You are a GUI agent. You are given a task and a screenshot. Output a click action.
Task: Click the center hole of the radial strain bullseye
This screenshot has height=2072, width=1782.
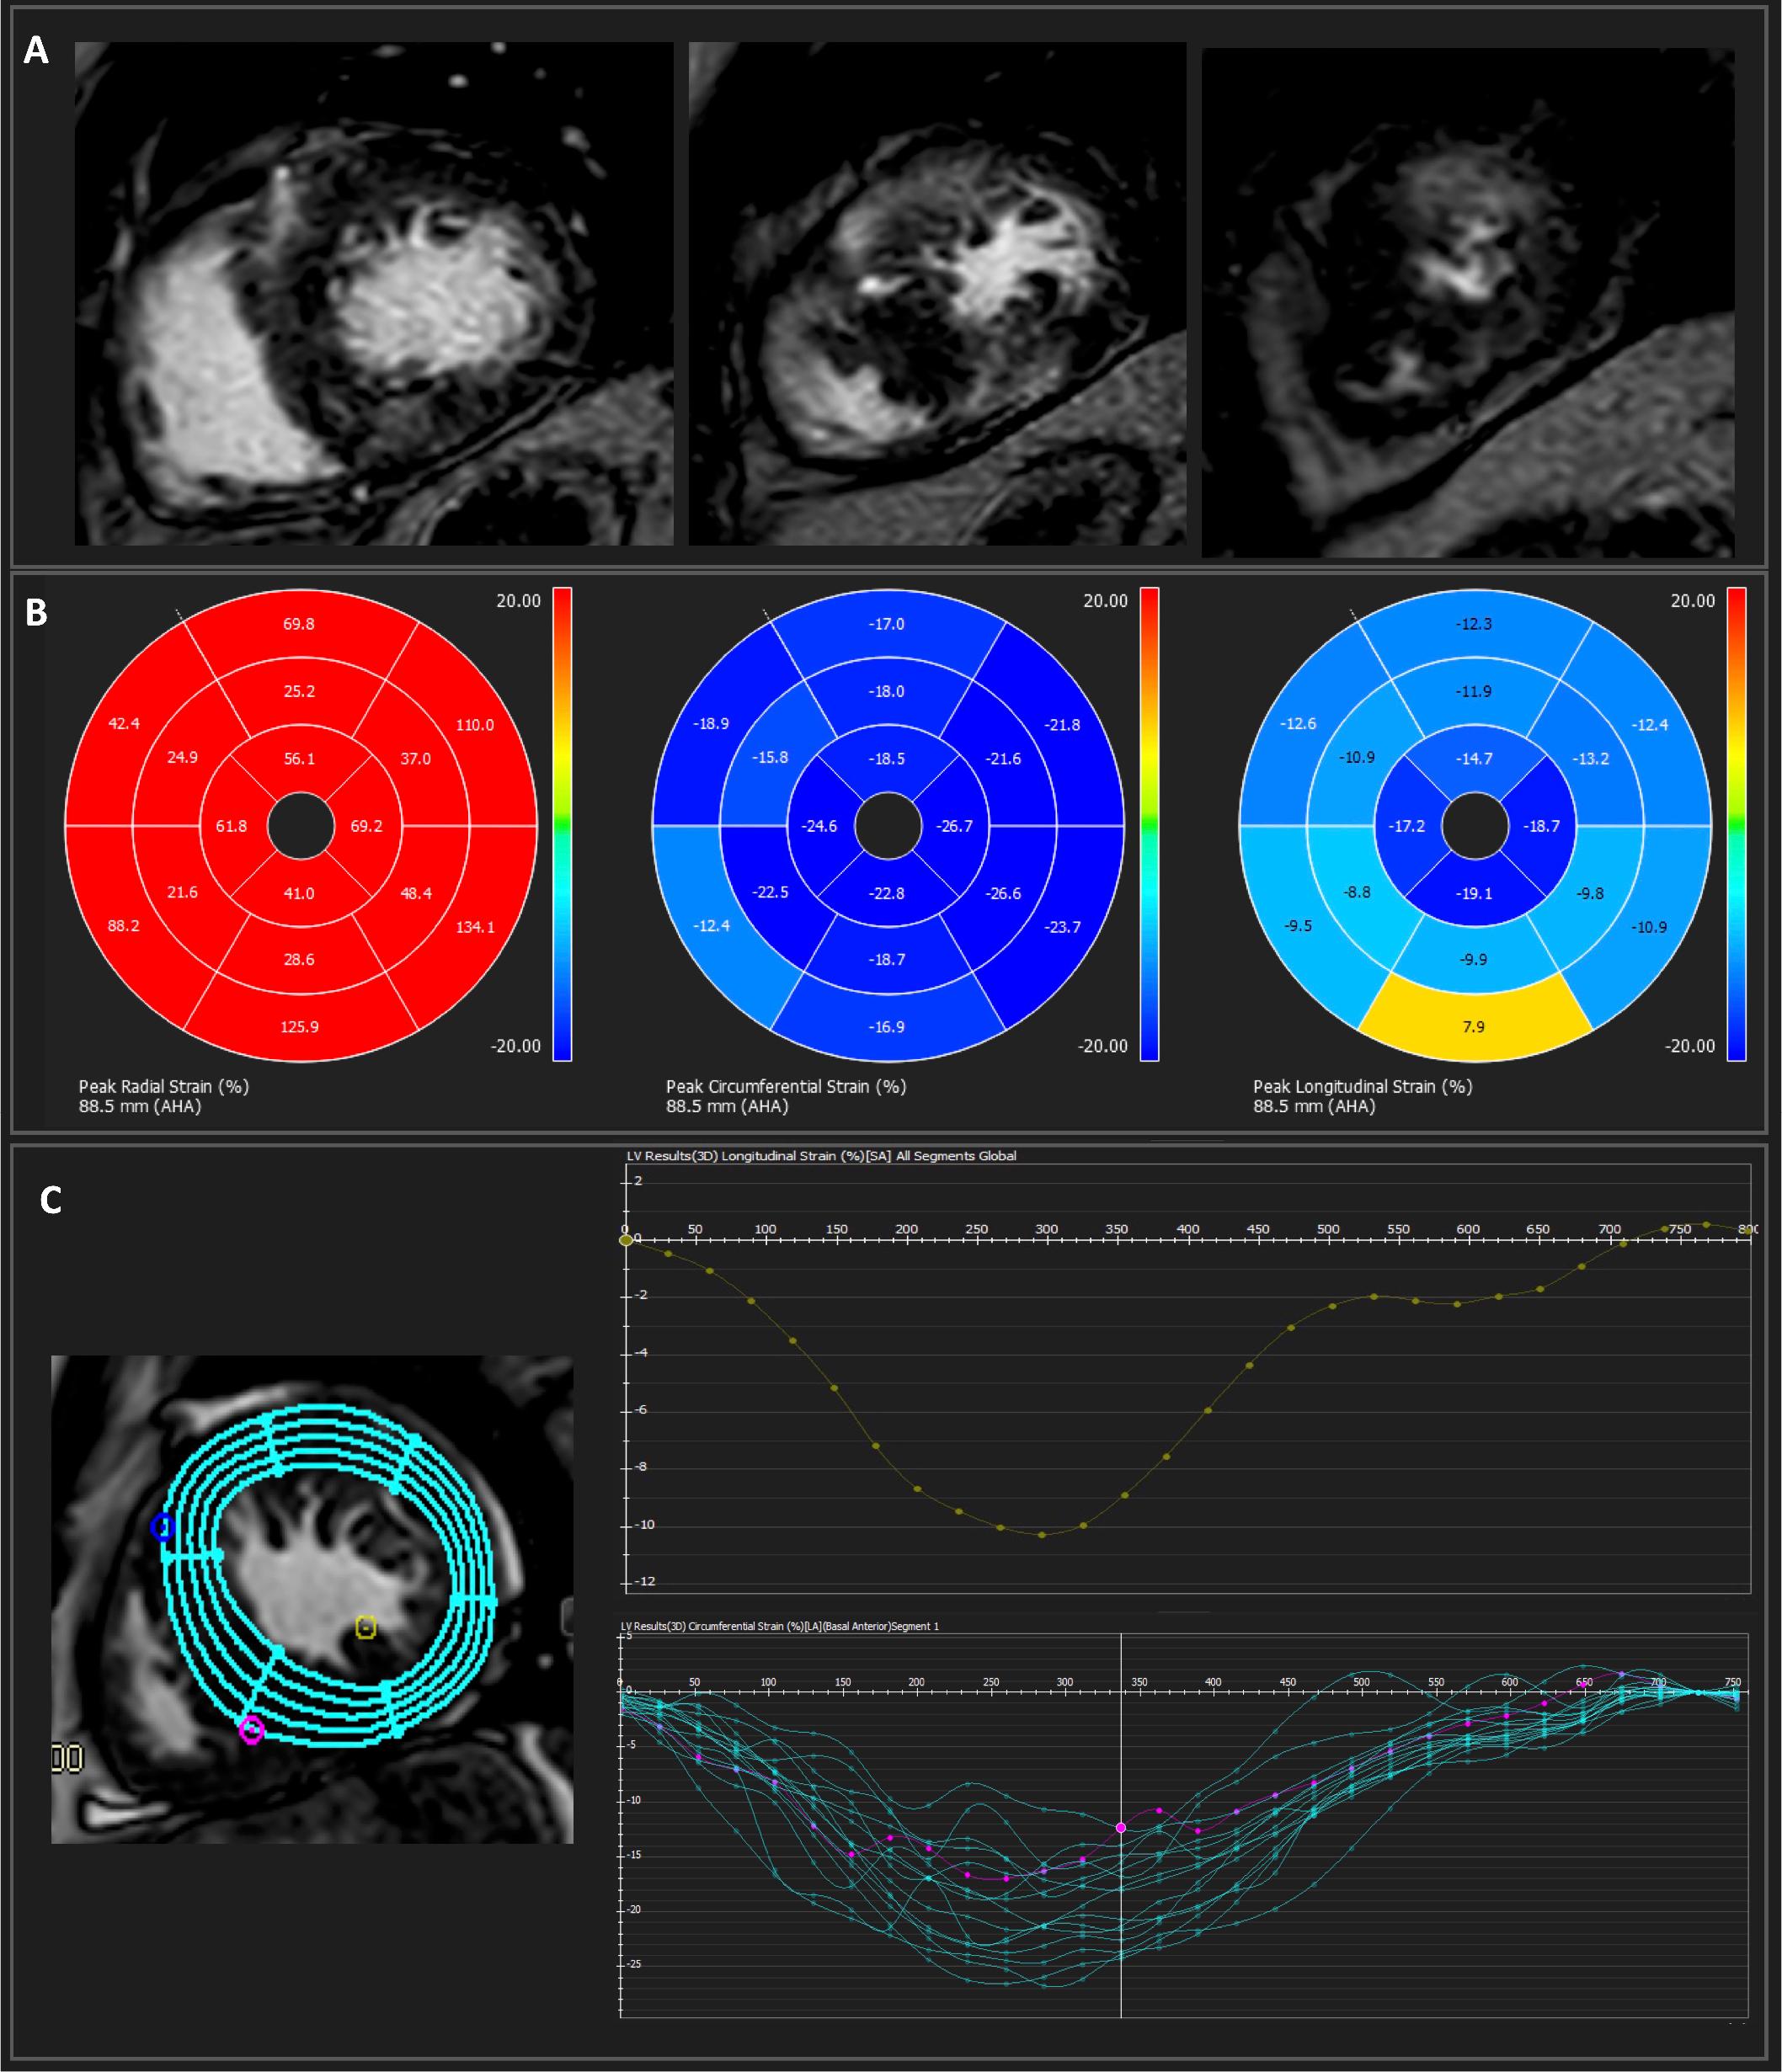tap(300, 826)
